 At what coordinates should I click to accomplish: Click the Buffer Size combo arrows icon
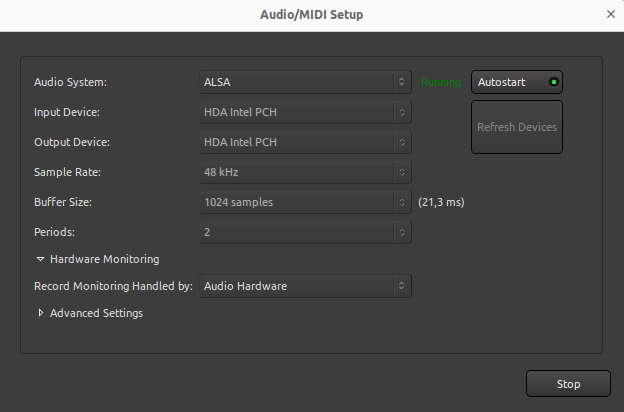click(402, 202)
